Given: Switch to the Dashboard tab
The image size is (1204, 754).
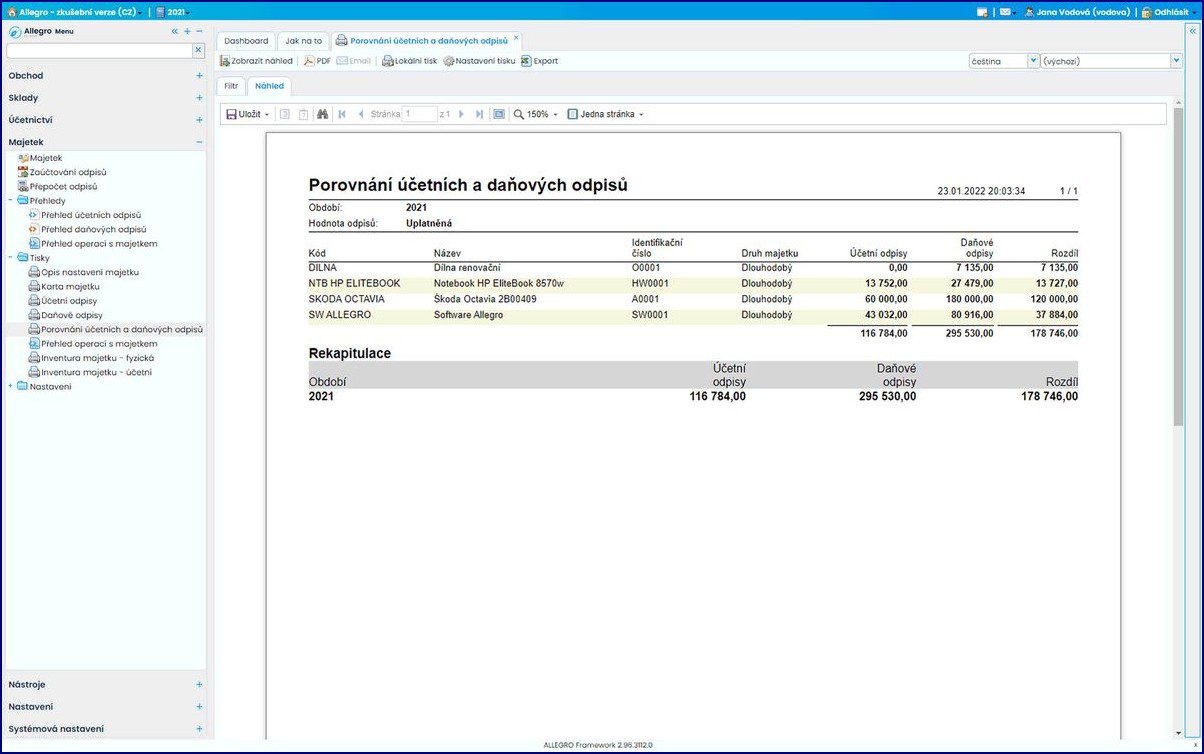Looking at the screenshot, I should 246,41.
